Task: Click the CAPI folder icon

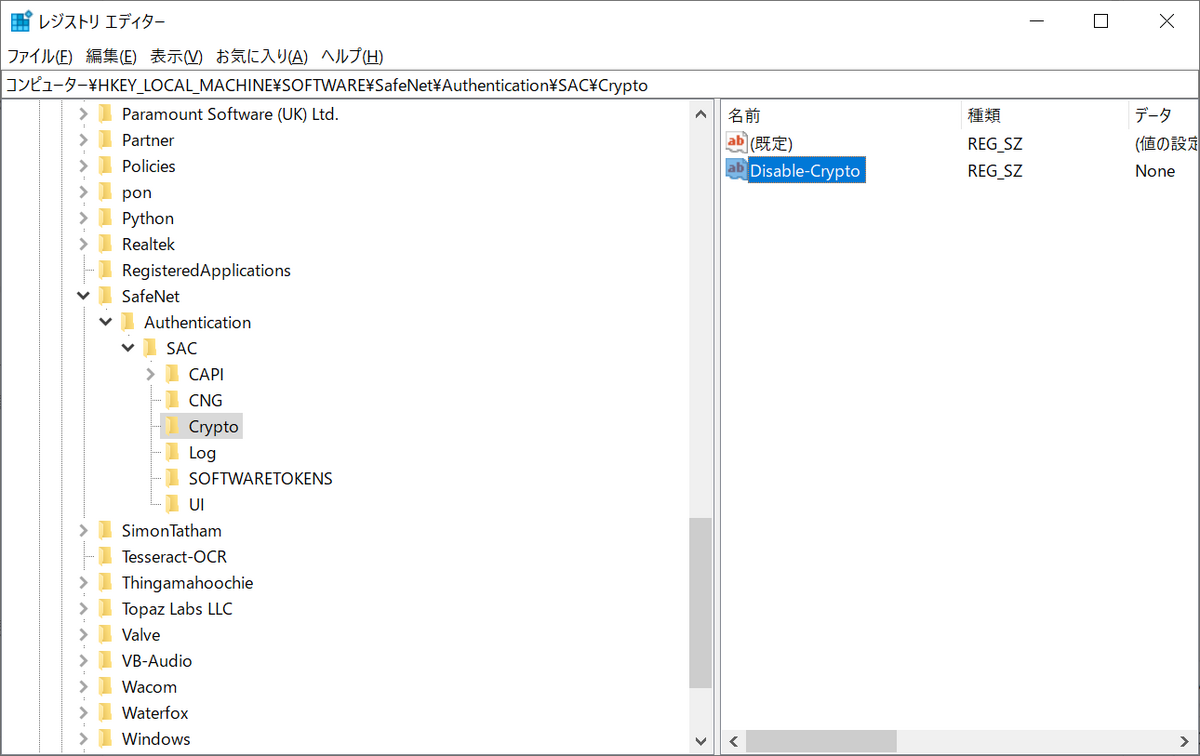Action: (171, 374)
